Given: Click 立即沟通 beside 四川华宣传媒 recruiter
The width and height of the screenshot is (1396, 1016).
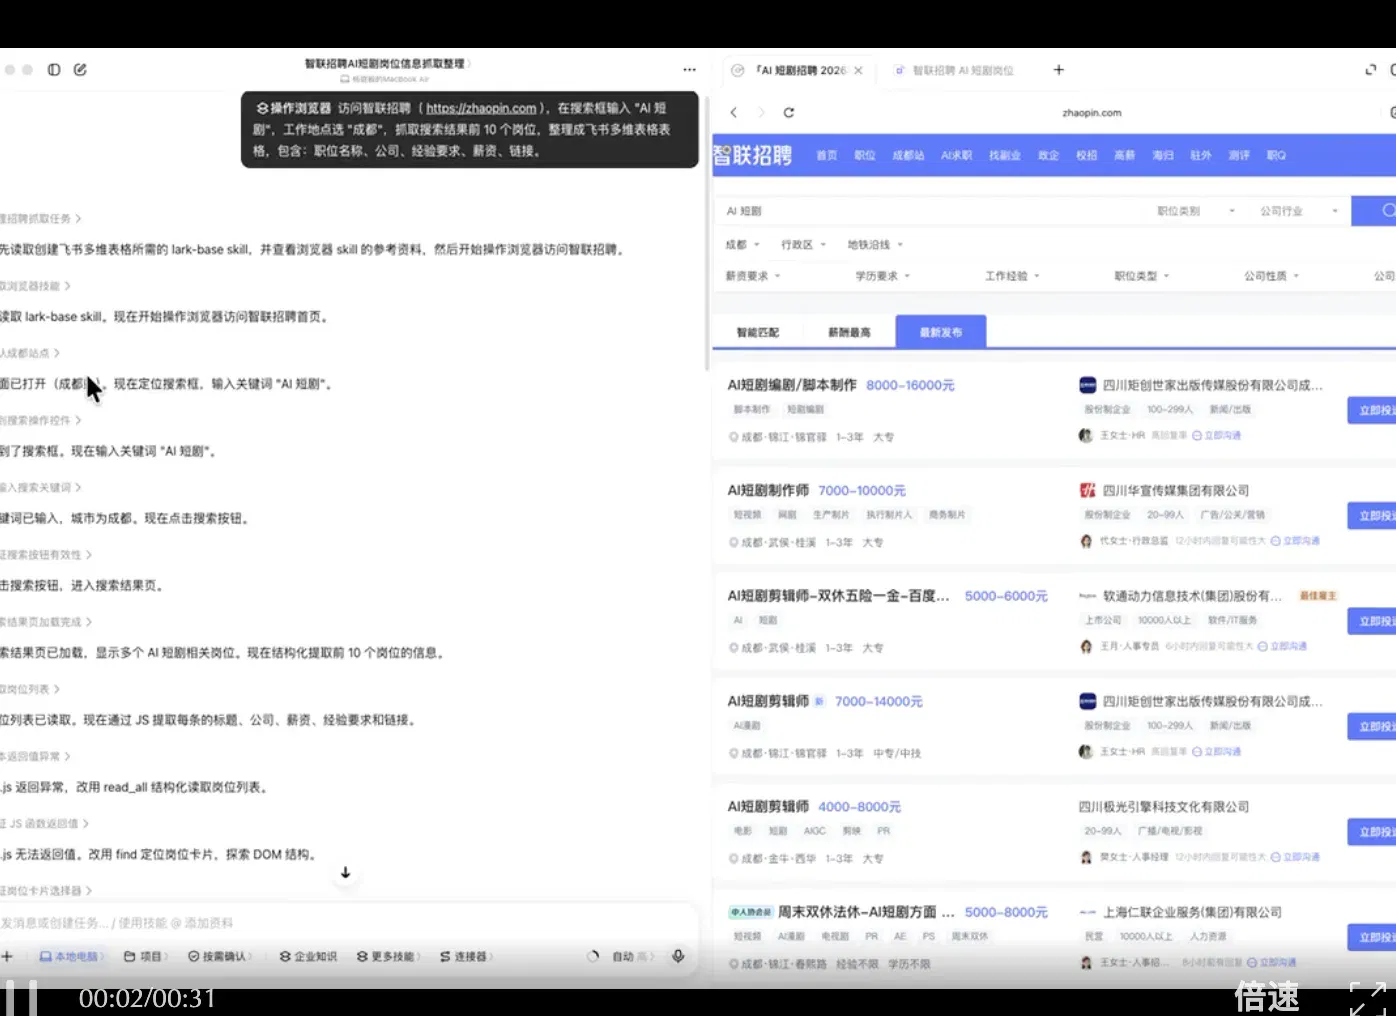Looking at the screenshot, I should pyautogui.click(x=1297, y=541).
